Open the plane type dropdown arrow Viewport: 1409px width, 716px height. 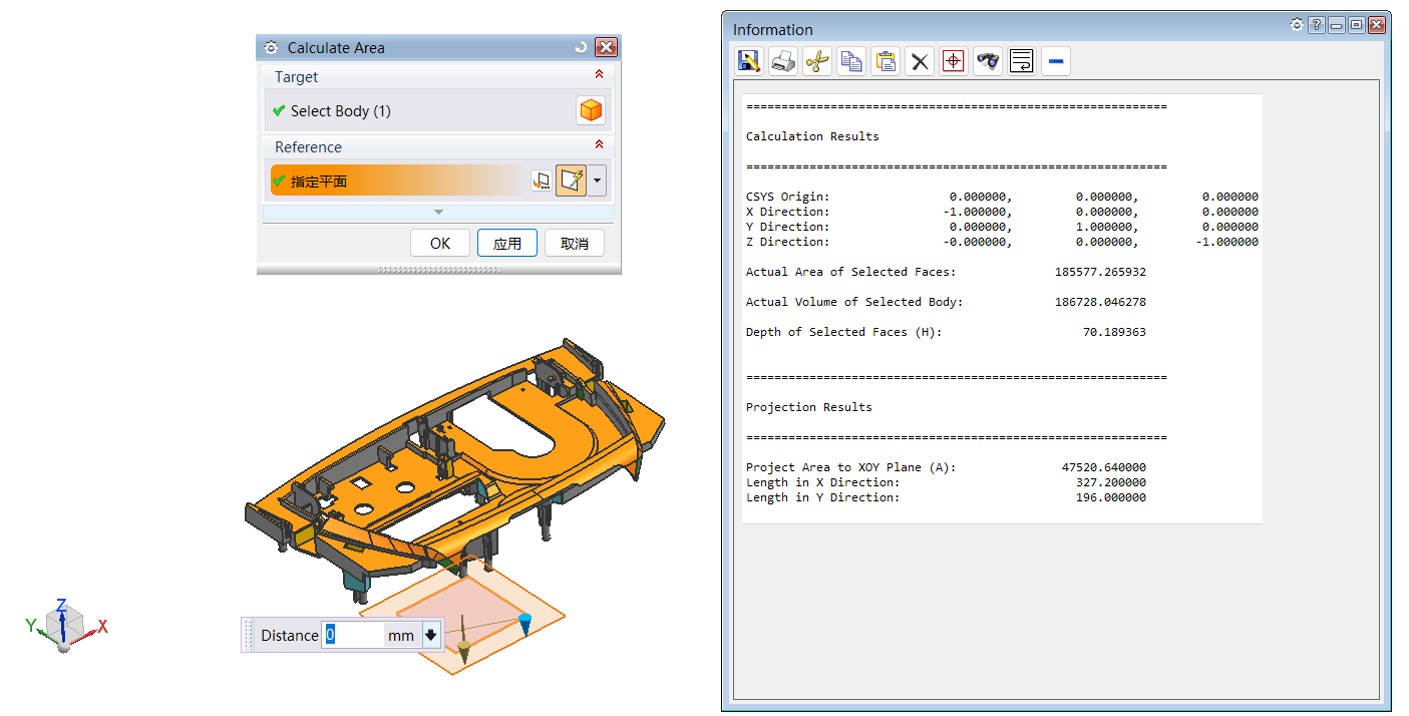[x=598, y=181]
